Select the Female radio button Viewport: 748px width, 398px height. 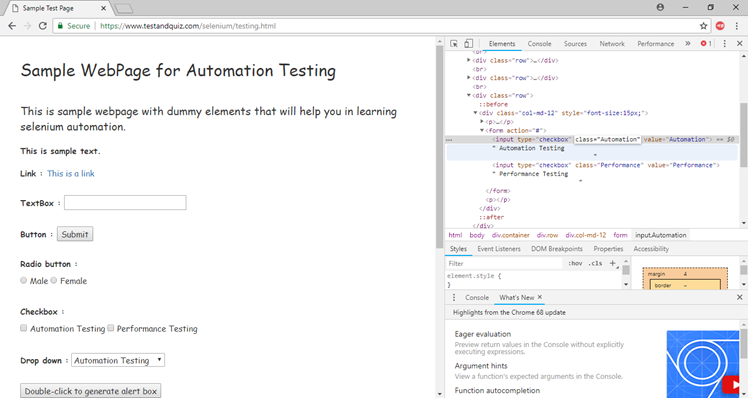tap(54, 280)
